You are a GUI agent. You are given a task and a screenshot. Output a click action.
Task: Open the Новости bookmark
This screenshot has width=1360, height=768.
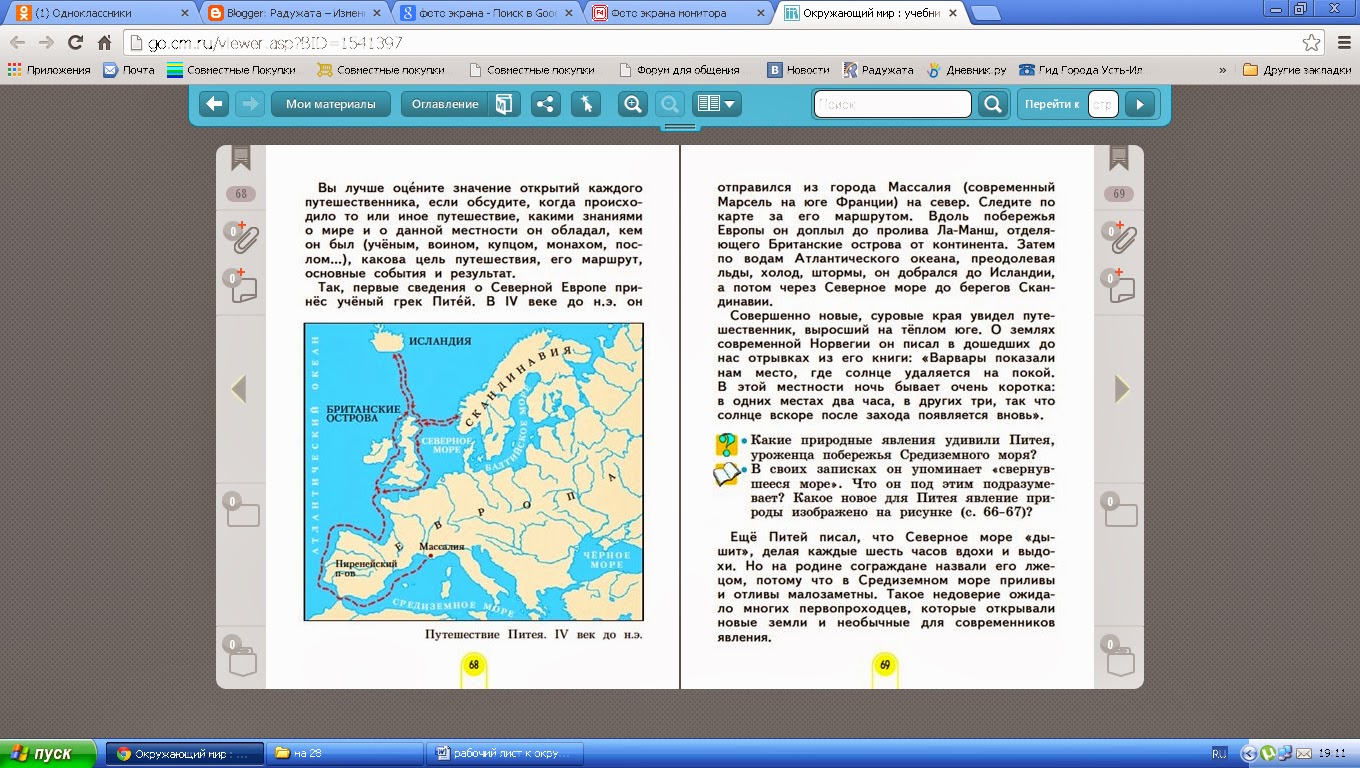tap(799, 70)
